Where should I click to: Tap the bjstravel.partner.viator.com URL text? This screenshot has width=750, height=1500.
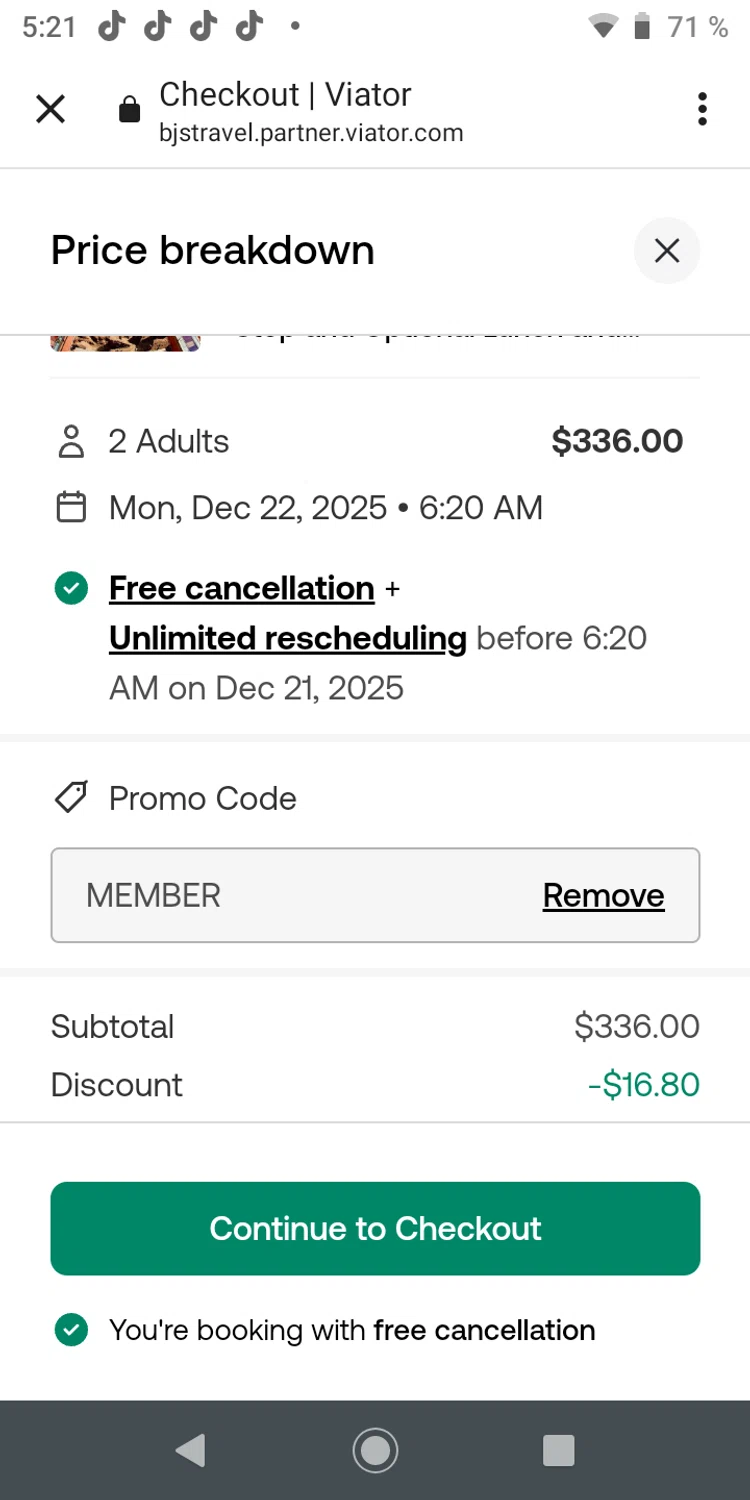click(x=311, y=133)
